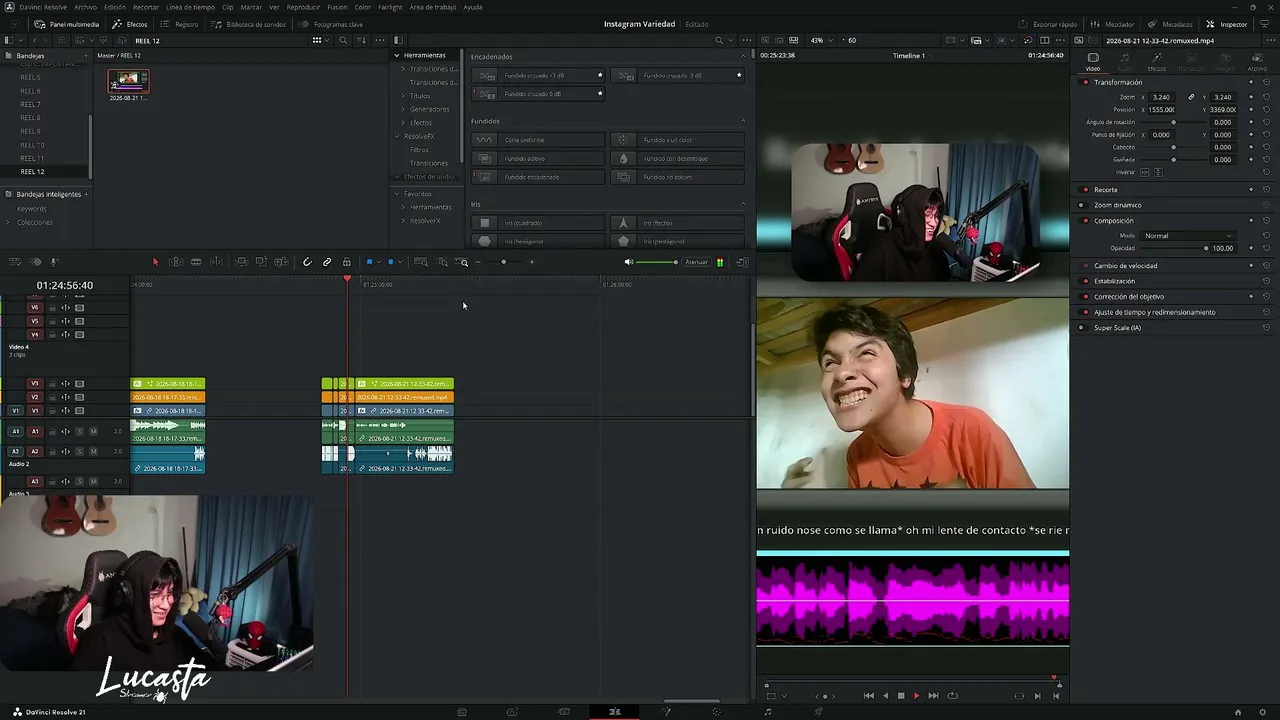
Task: Add keyframe for Zoom parameter
Action: (x=1251, y=97)
